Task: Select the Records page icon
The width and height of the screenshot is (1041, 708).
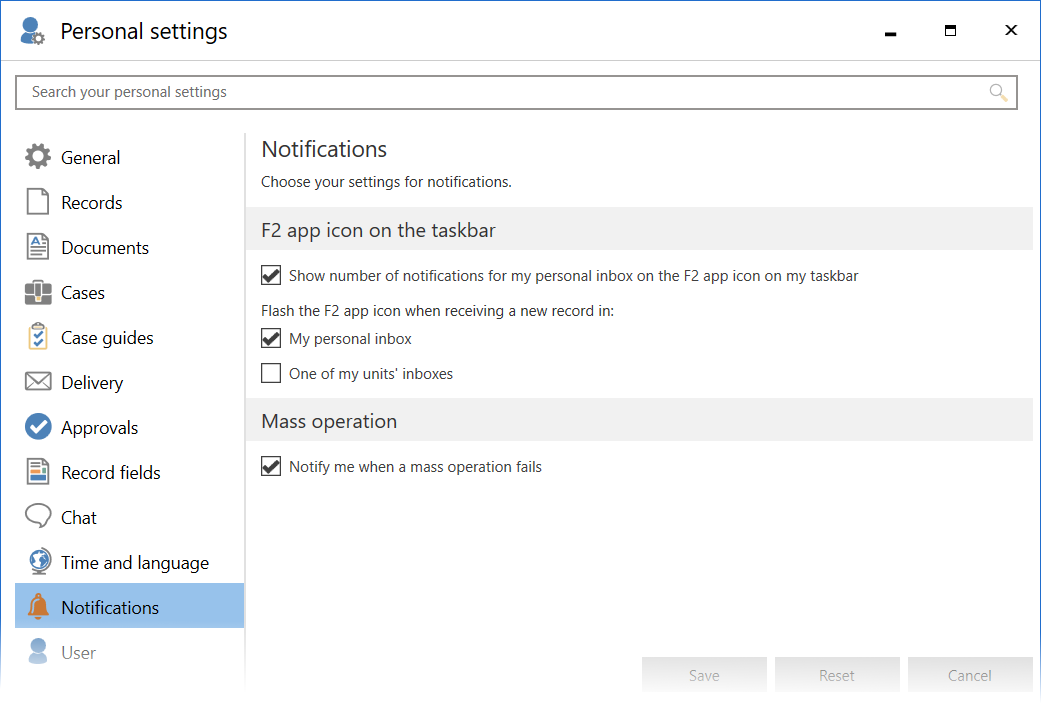Action: click(38, 202)
